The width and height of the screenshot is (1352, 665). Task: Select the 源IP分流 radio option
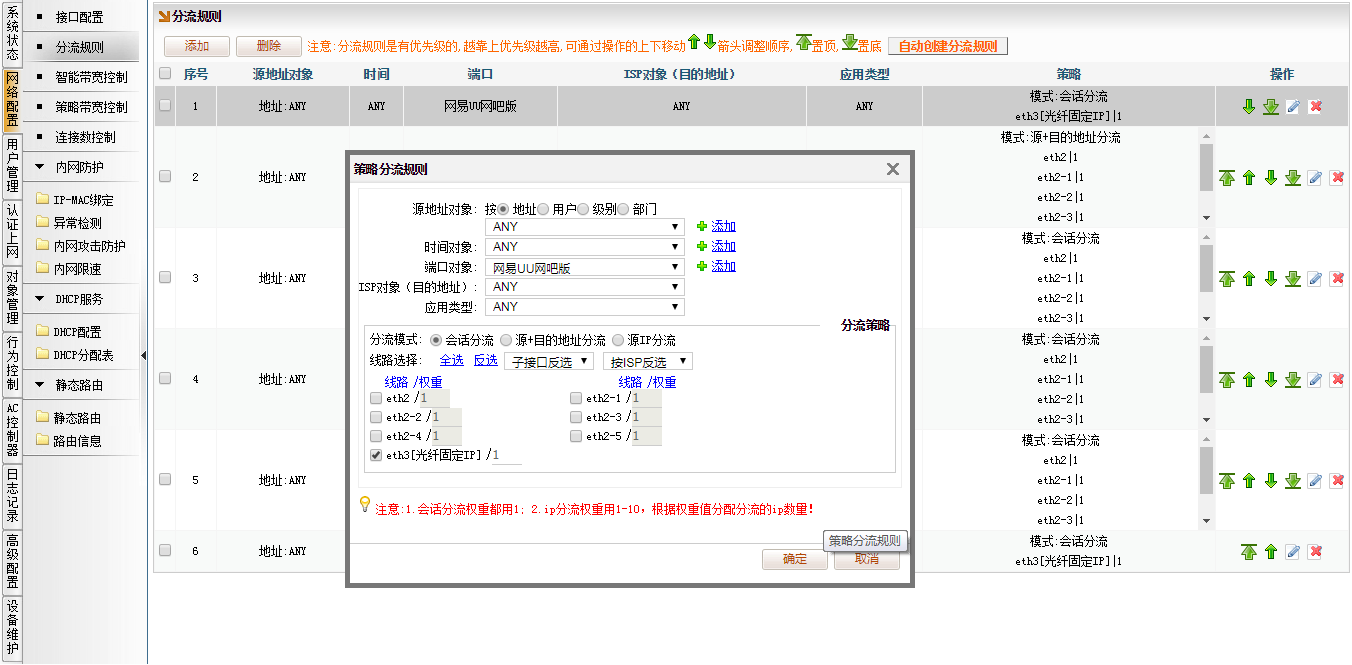click(x=619, y=341)
